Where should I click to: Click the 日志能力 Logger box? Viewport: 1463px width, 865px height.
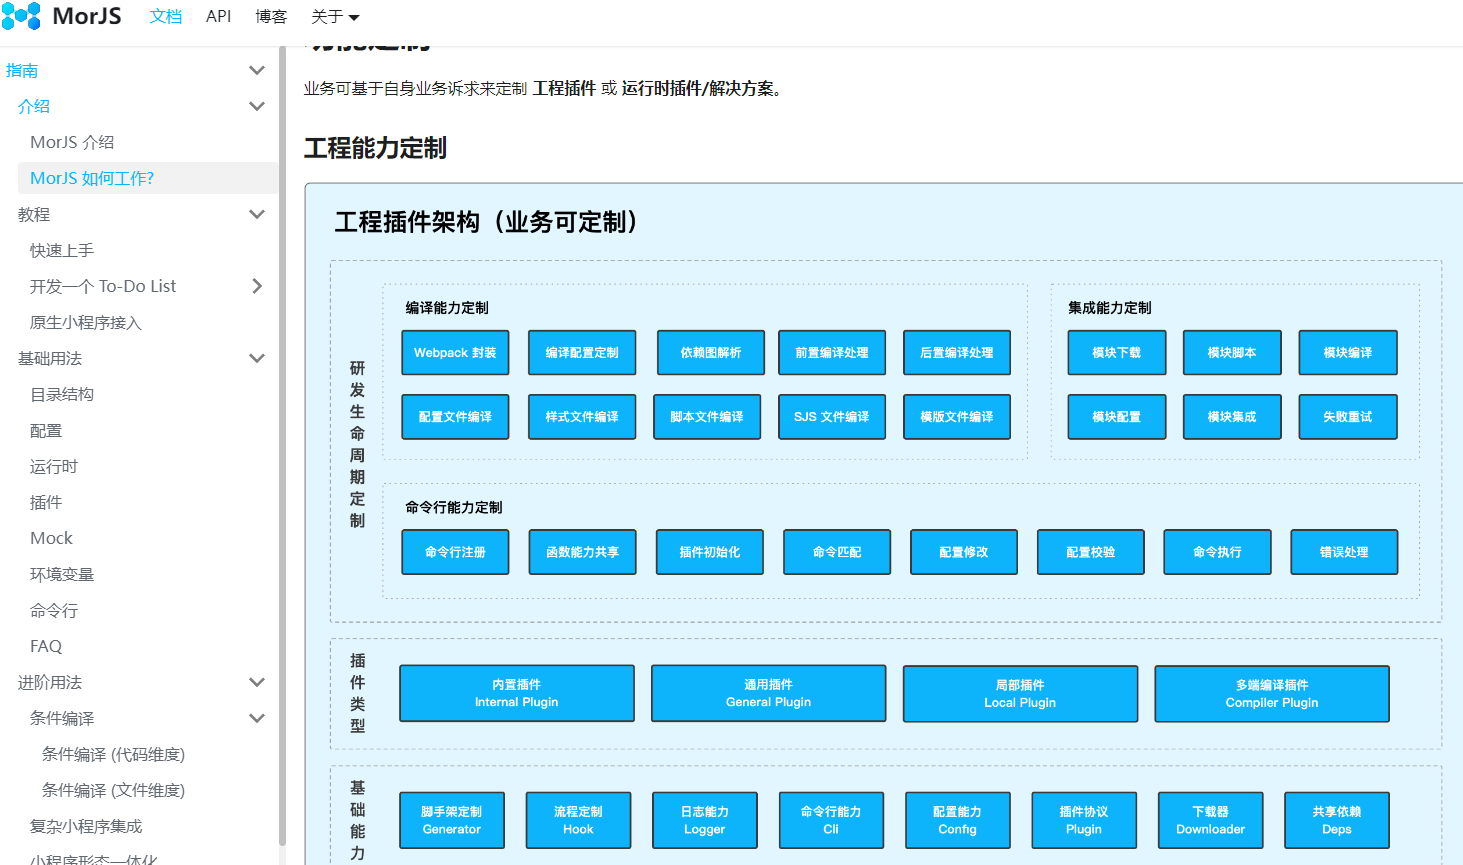pos(705,820)
